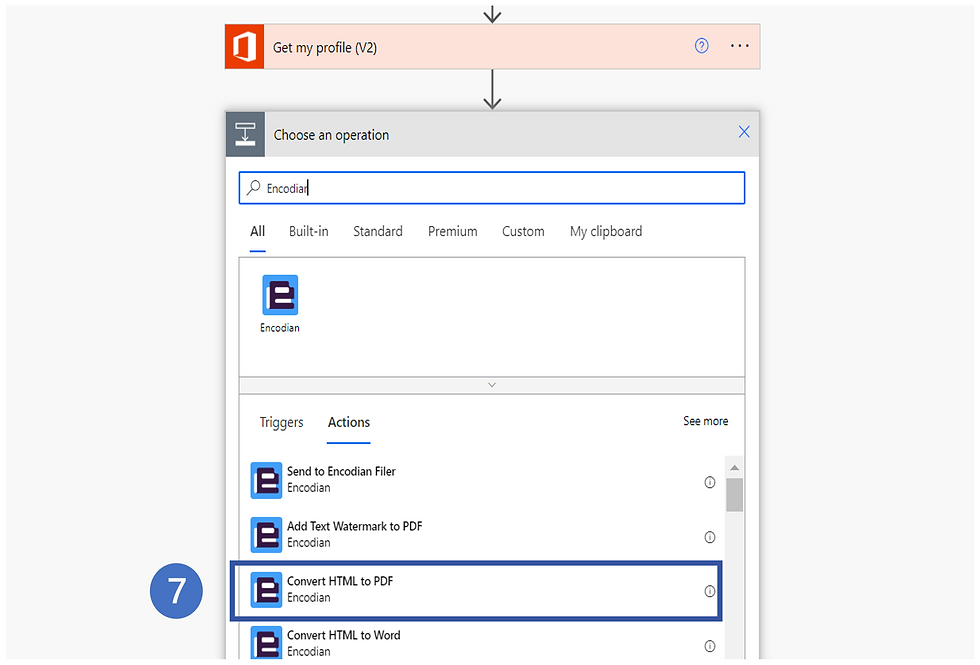Image resolution: width=980 pixels, height=665 pixels.
Task: Switch to the Custom tab
Action: tap(523, 231)
